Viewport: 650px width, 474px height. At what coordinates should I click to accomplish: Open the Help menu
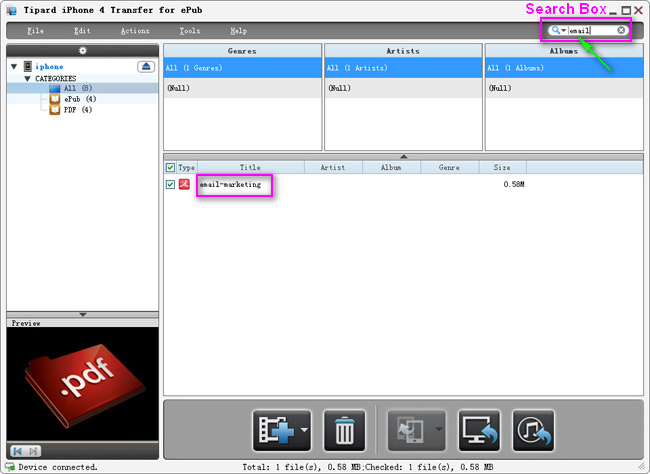click(238, 31)
